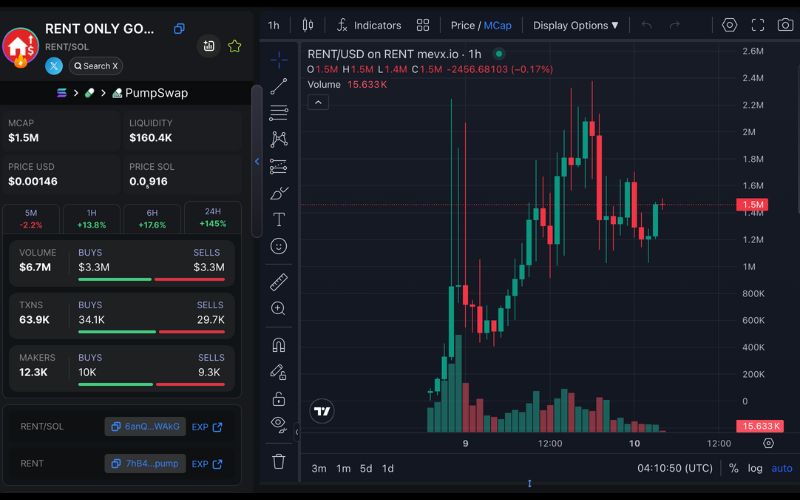Open the chart layout grid selector
Screen dimensions: 800x500
click(423, 25)
